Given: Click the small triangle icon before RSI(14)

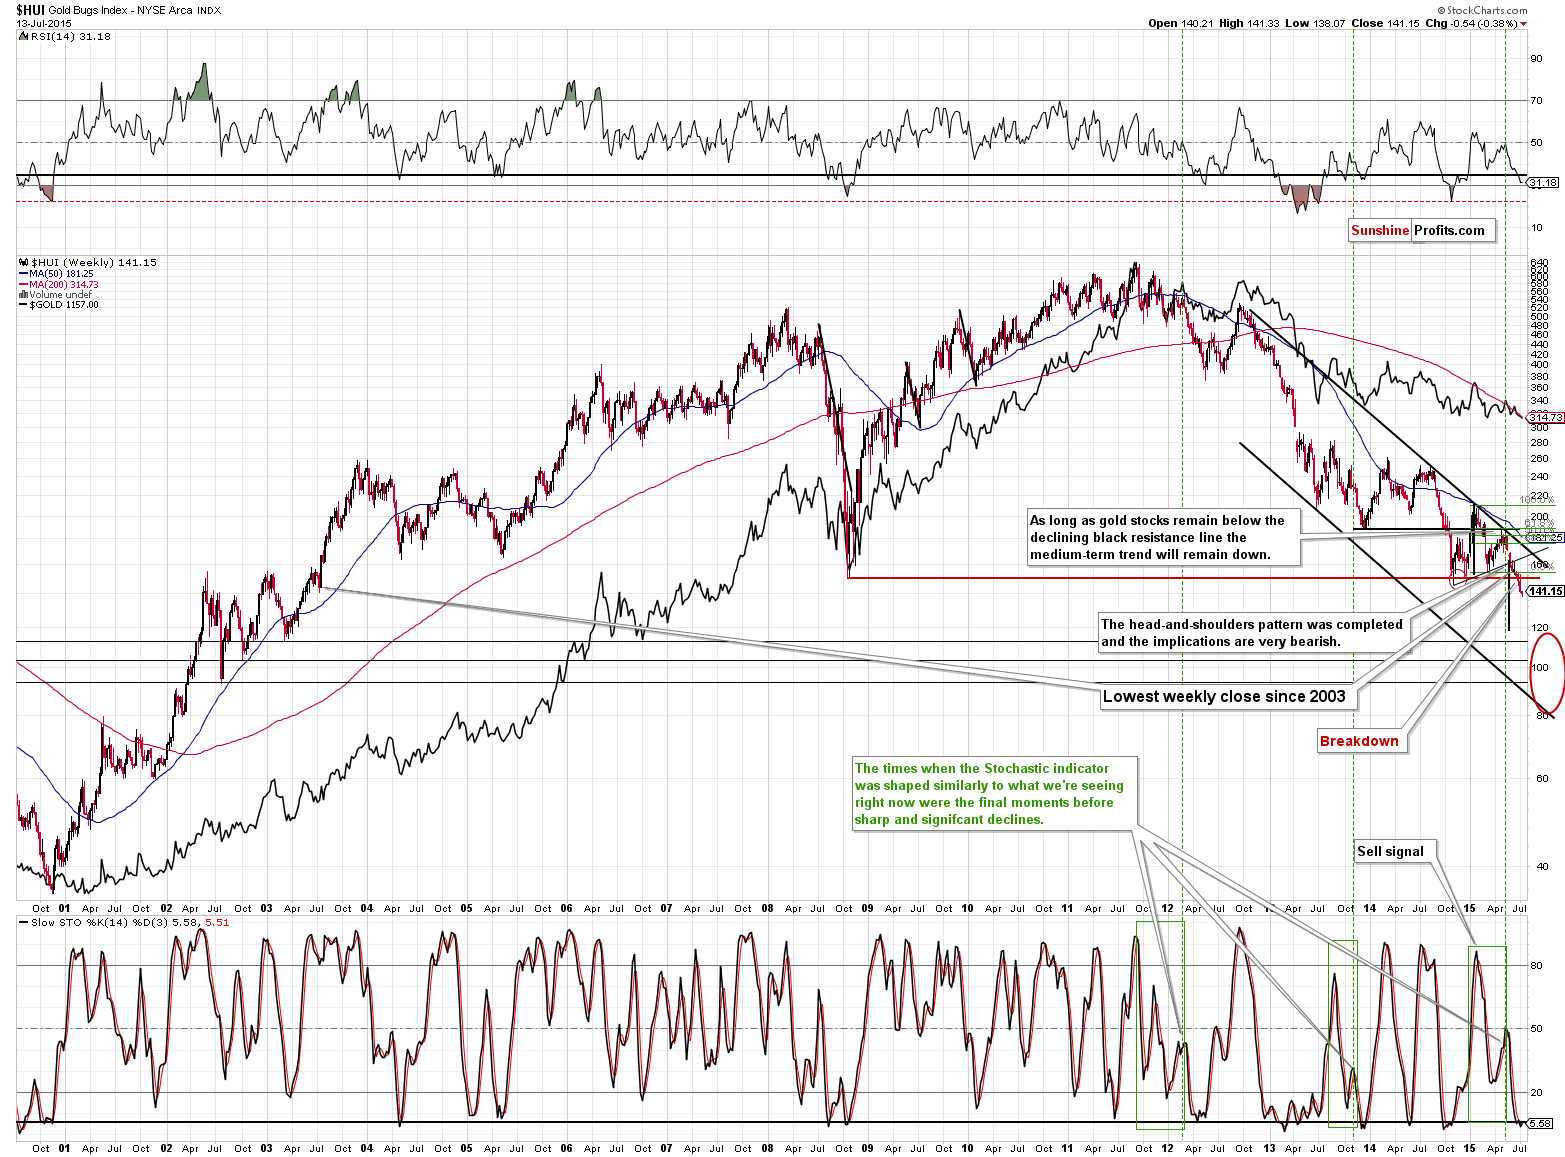Looking at the screenshot, I should tap(24, 36).
